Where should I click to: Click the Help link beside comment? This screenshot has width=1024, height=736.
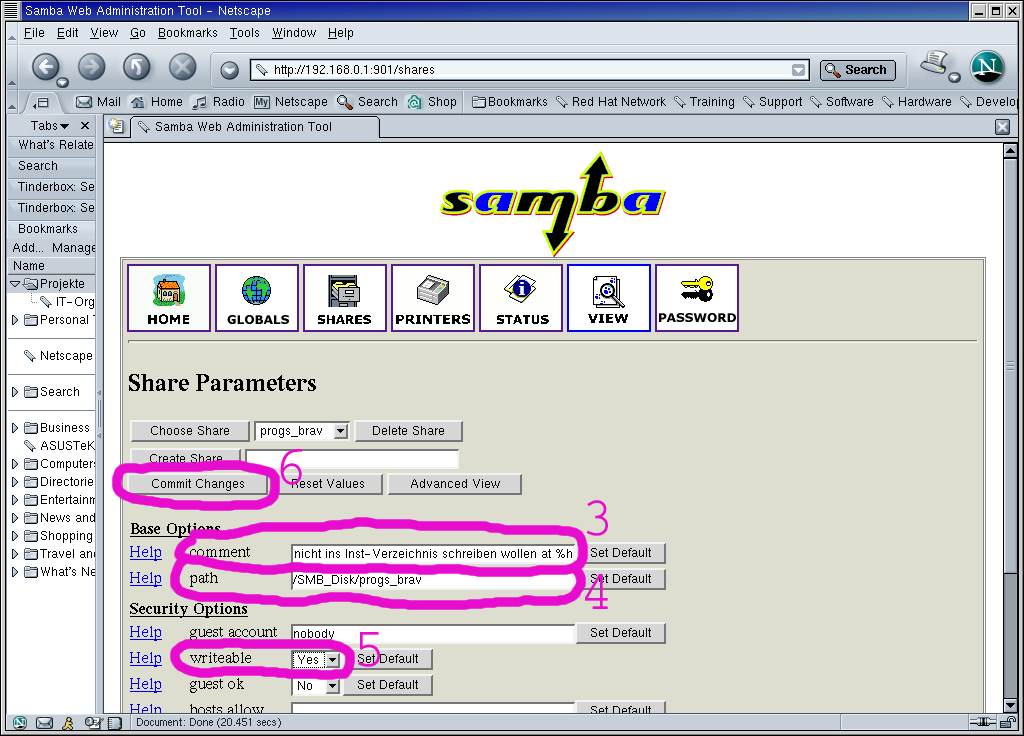pyautogui.click(x=145, y=552)
